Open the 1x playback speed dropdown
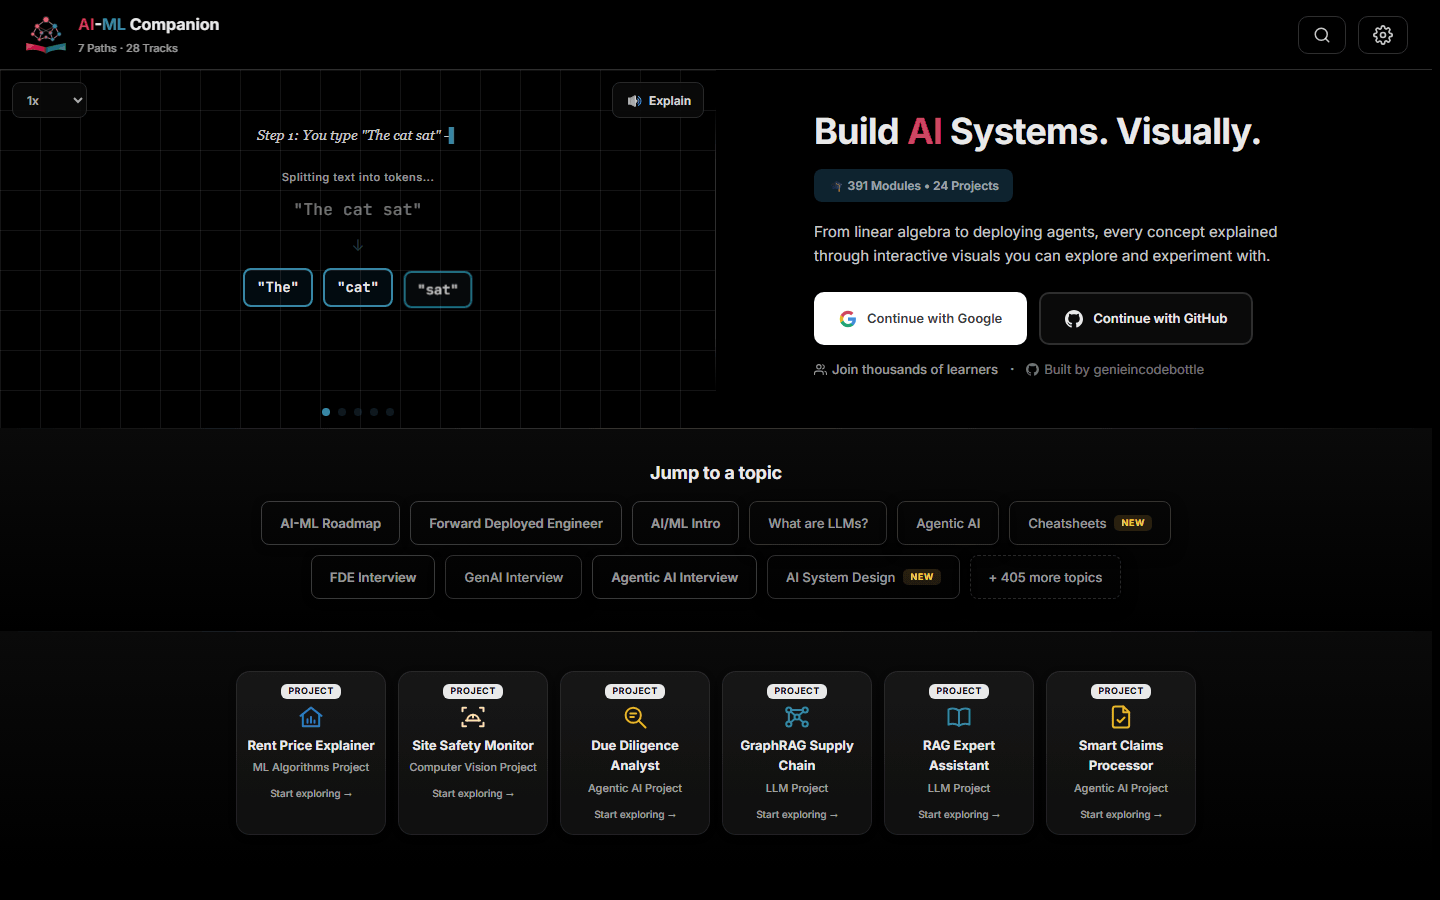The height and width of the screenshot is (900, 1440). click(49, 100)
